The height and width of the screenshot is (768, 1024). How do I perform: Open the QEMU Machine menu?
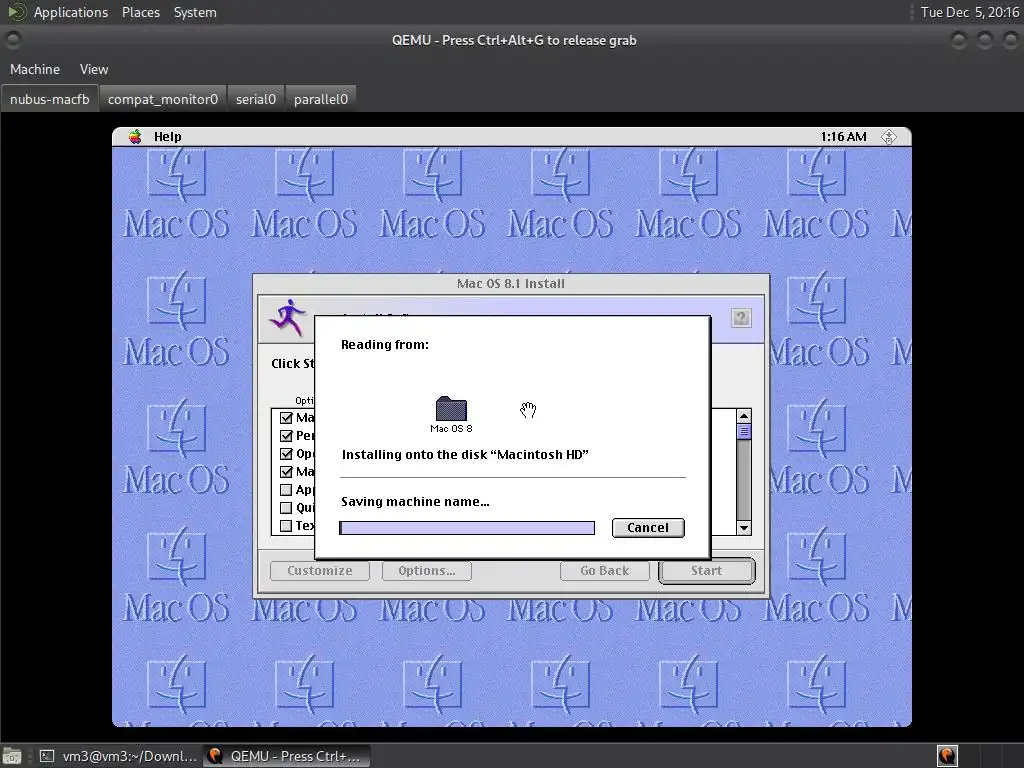pos(35,69)
